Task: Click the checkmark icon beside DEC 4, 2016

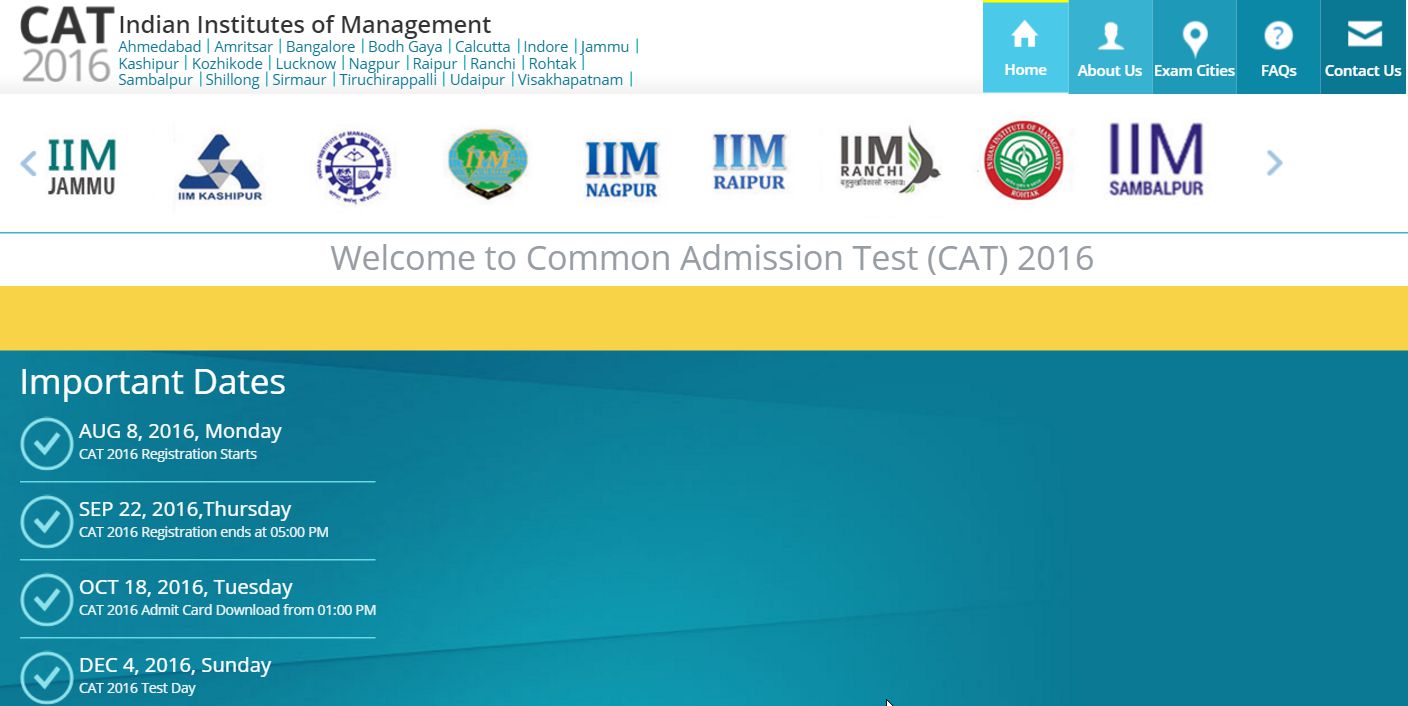Action: [x=46, y=677]
